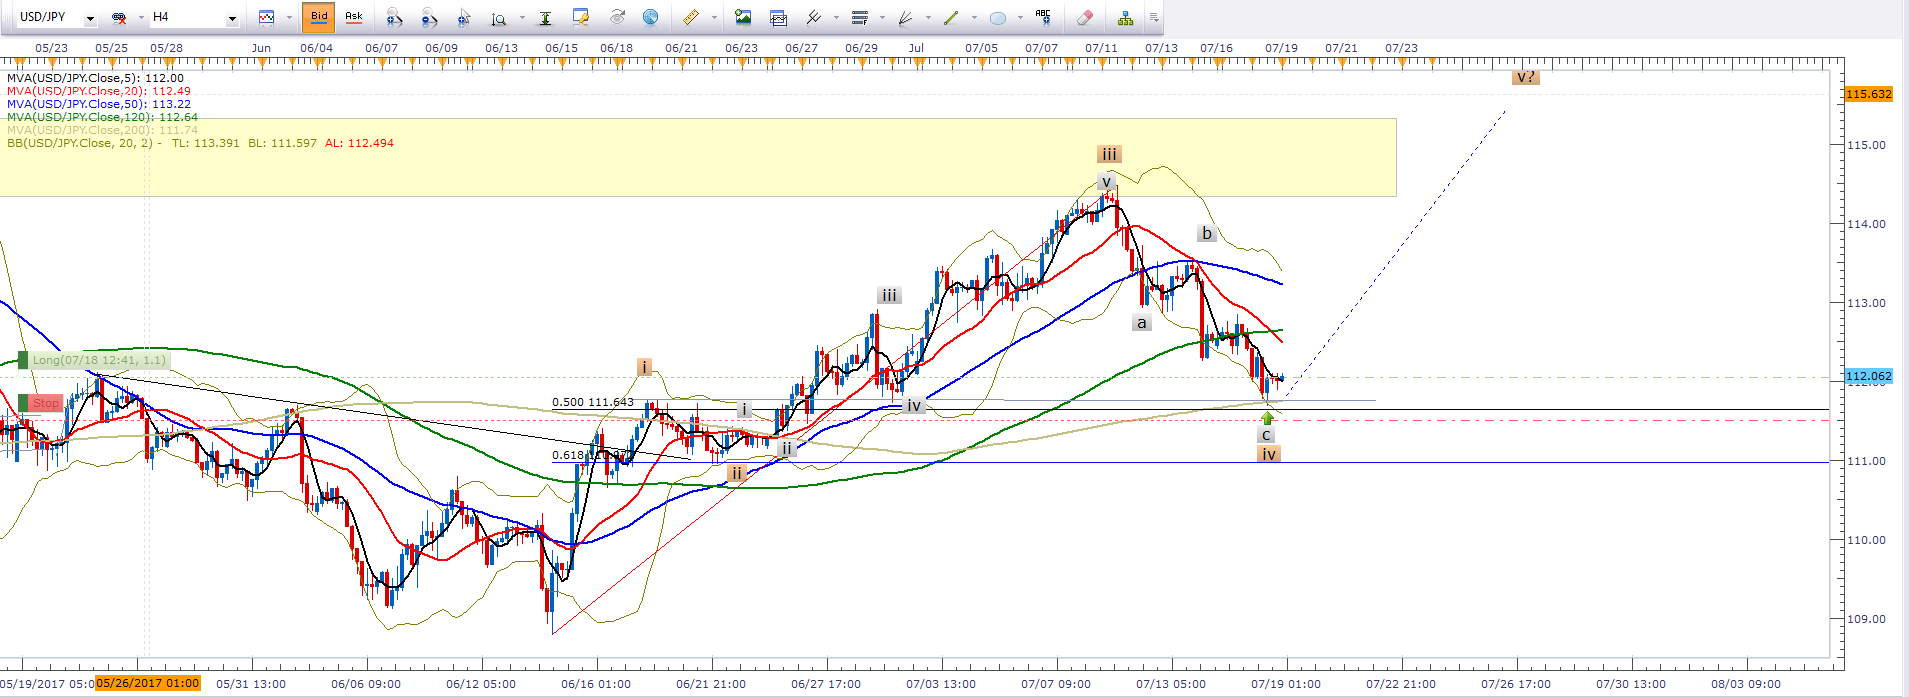The height and width of the screenshot is (697, 1909).
Task: Open the toolbar overflow options menu
Action: click(x=1153, y=17)
